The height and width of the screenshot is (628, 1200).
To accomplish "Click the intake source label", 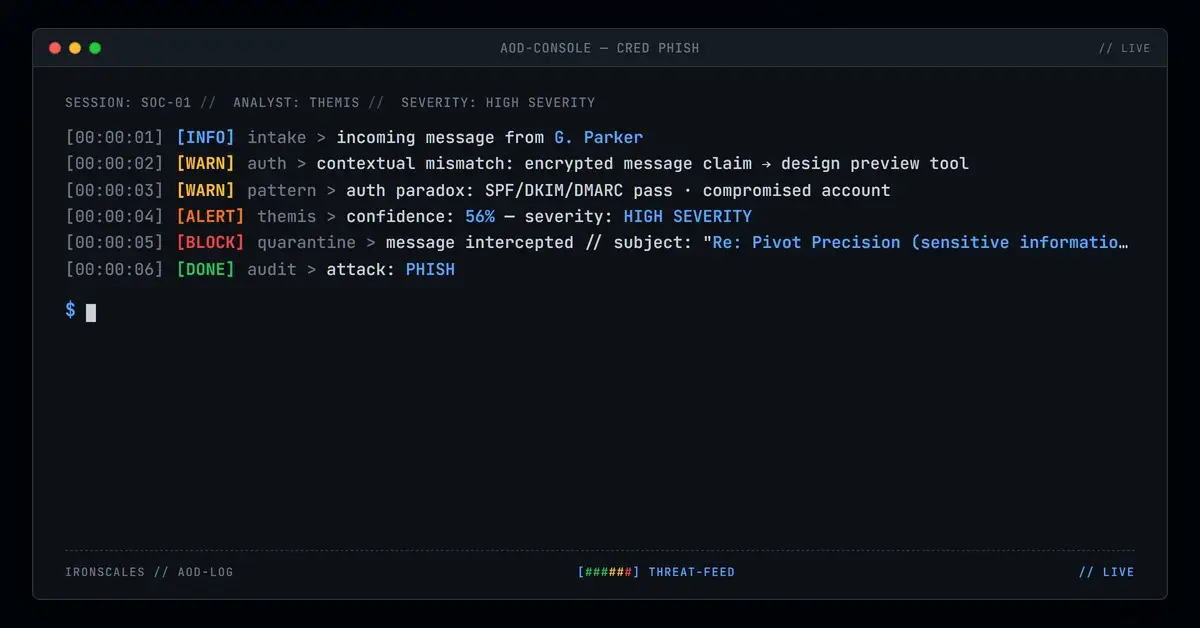I will coord(276,138).
